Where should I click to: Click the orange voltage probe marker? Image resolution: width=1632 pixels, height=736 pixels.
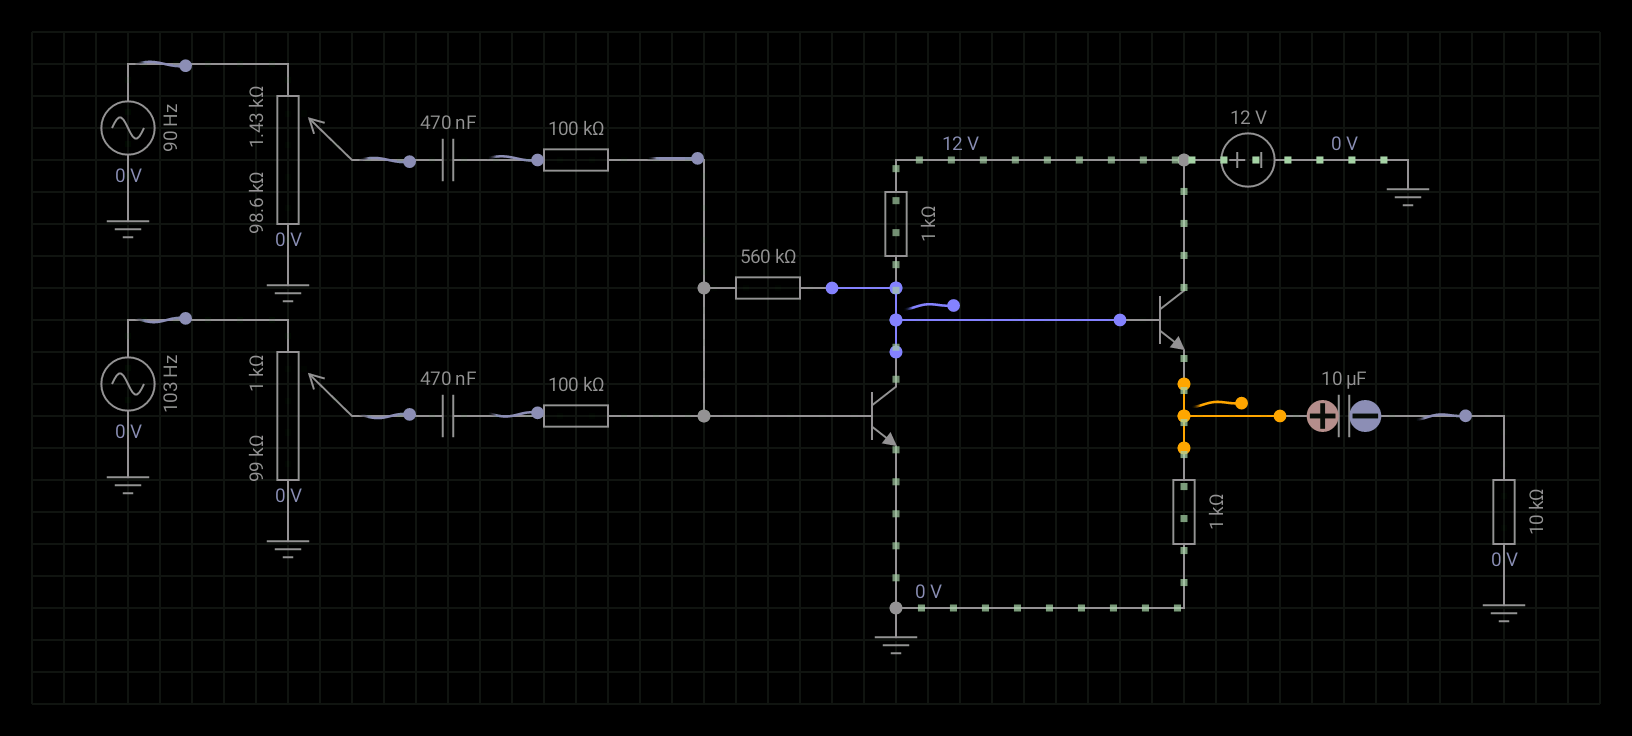(1241, 403)
